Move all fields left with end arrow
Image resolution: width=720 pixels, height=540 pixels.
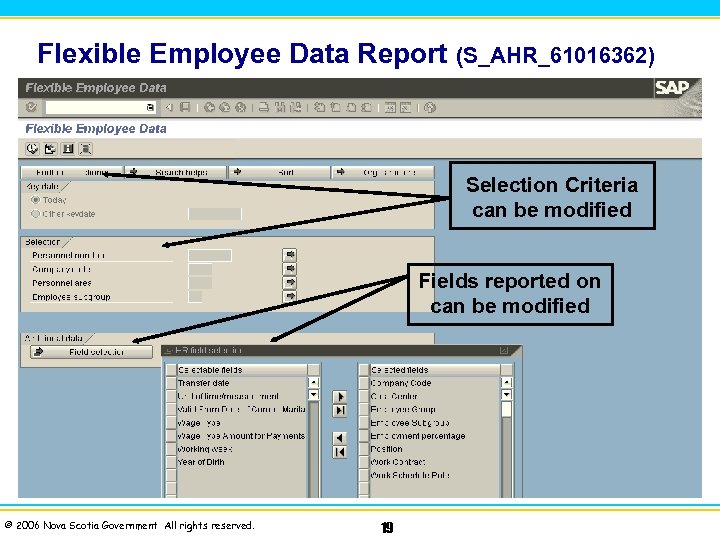[x=340, y=452]
